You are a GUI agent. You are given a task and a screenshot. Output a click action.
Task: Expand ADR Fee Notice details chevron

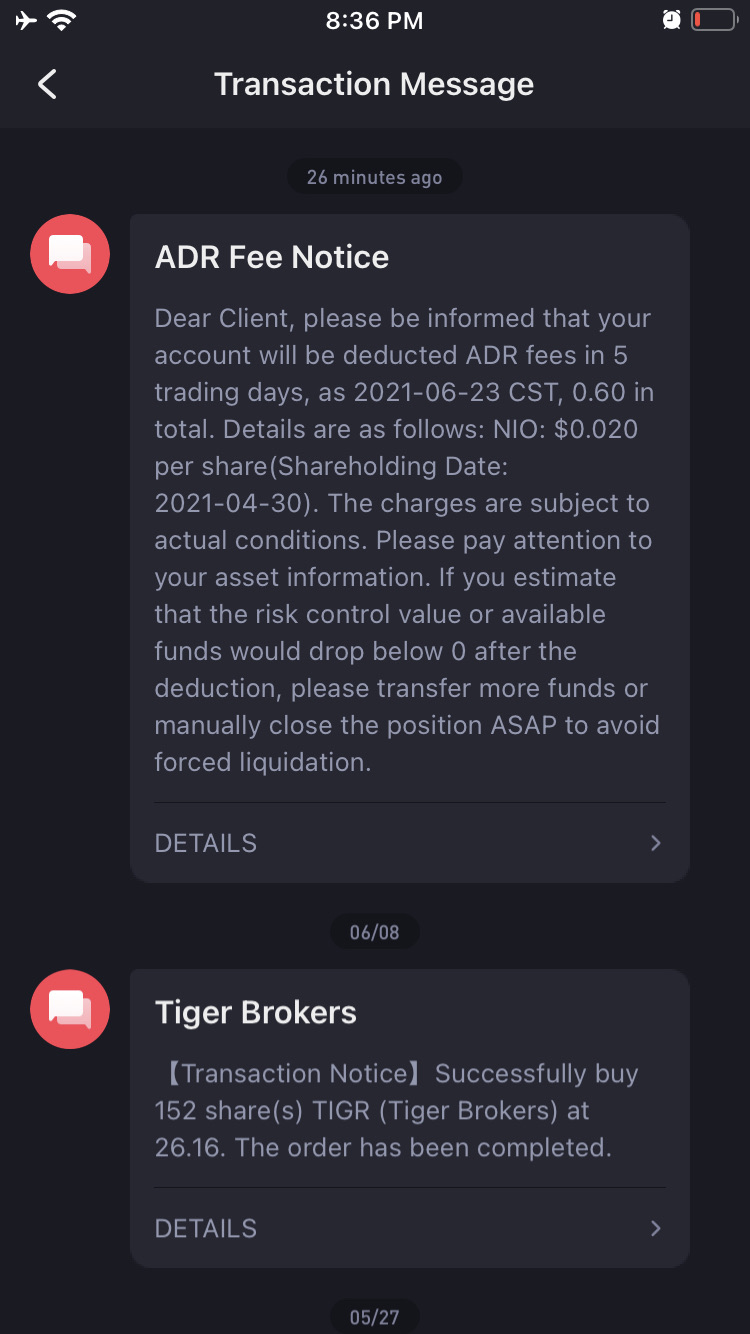point(656,843)
